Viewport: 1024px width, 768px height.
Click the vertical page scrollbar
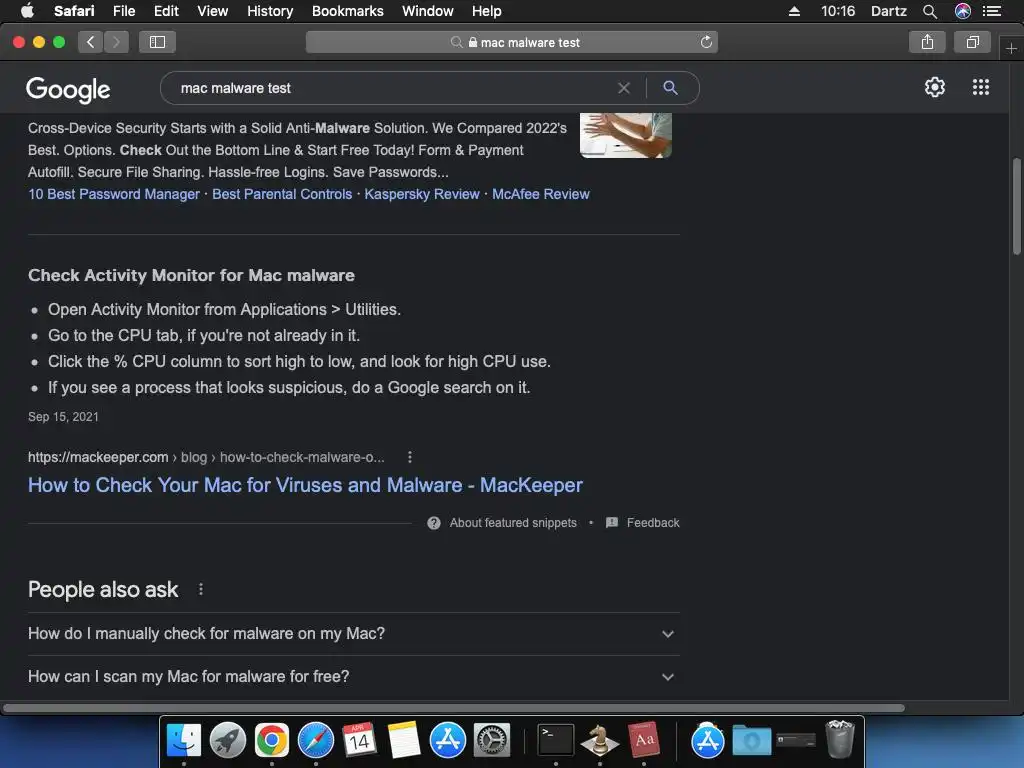click(x=1016, y=206)
